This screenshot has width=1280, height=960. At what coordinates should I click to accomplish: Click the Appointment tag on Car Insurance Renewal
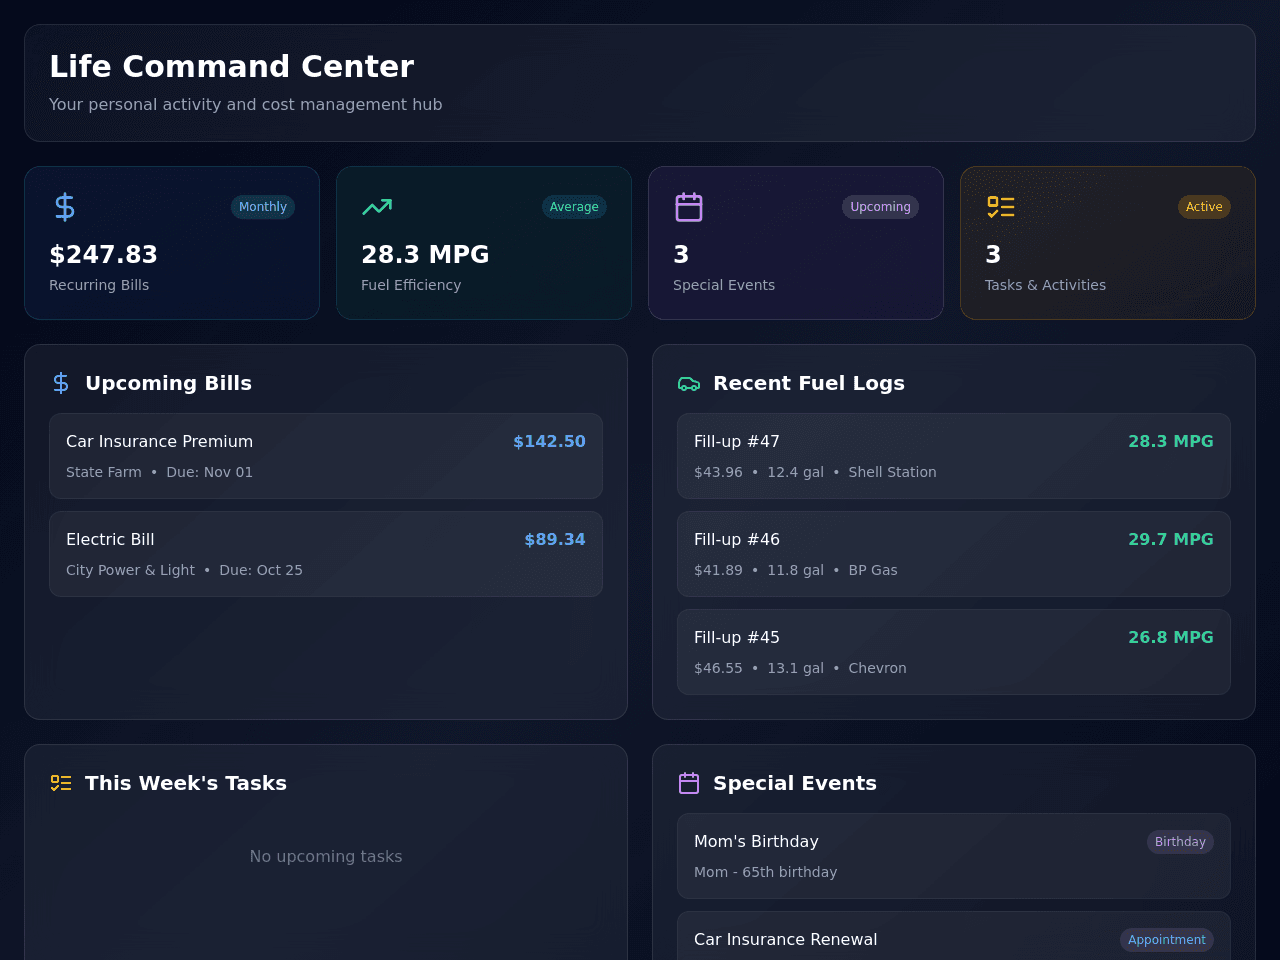pos(1167,940)
